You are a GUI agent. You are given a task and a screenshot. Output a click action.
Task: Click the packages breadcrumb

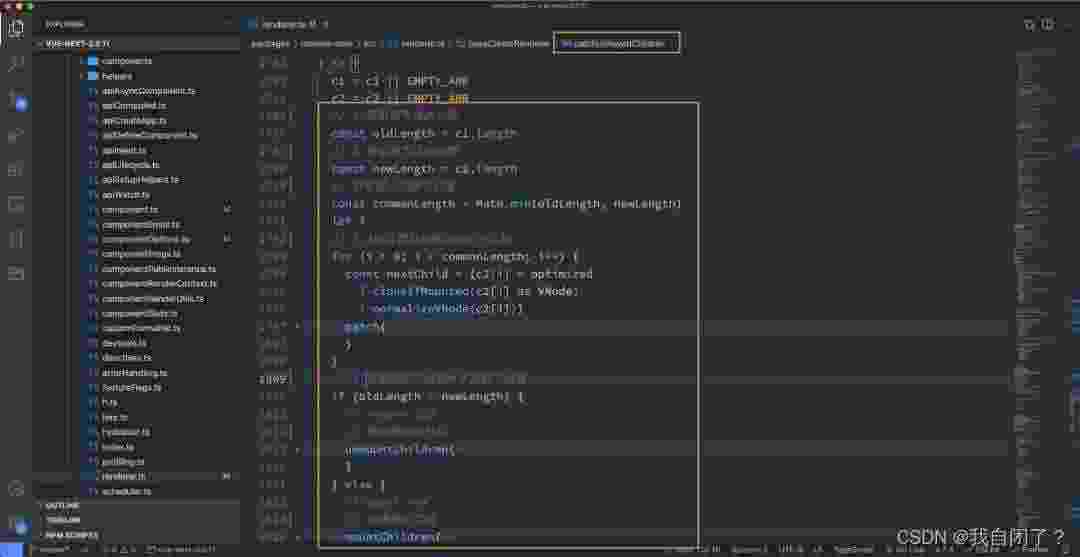273,43
